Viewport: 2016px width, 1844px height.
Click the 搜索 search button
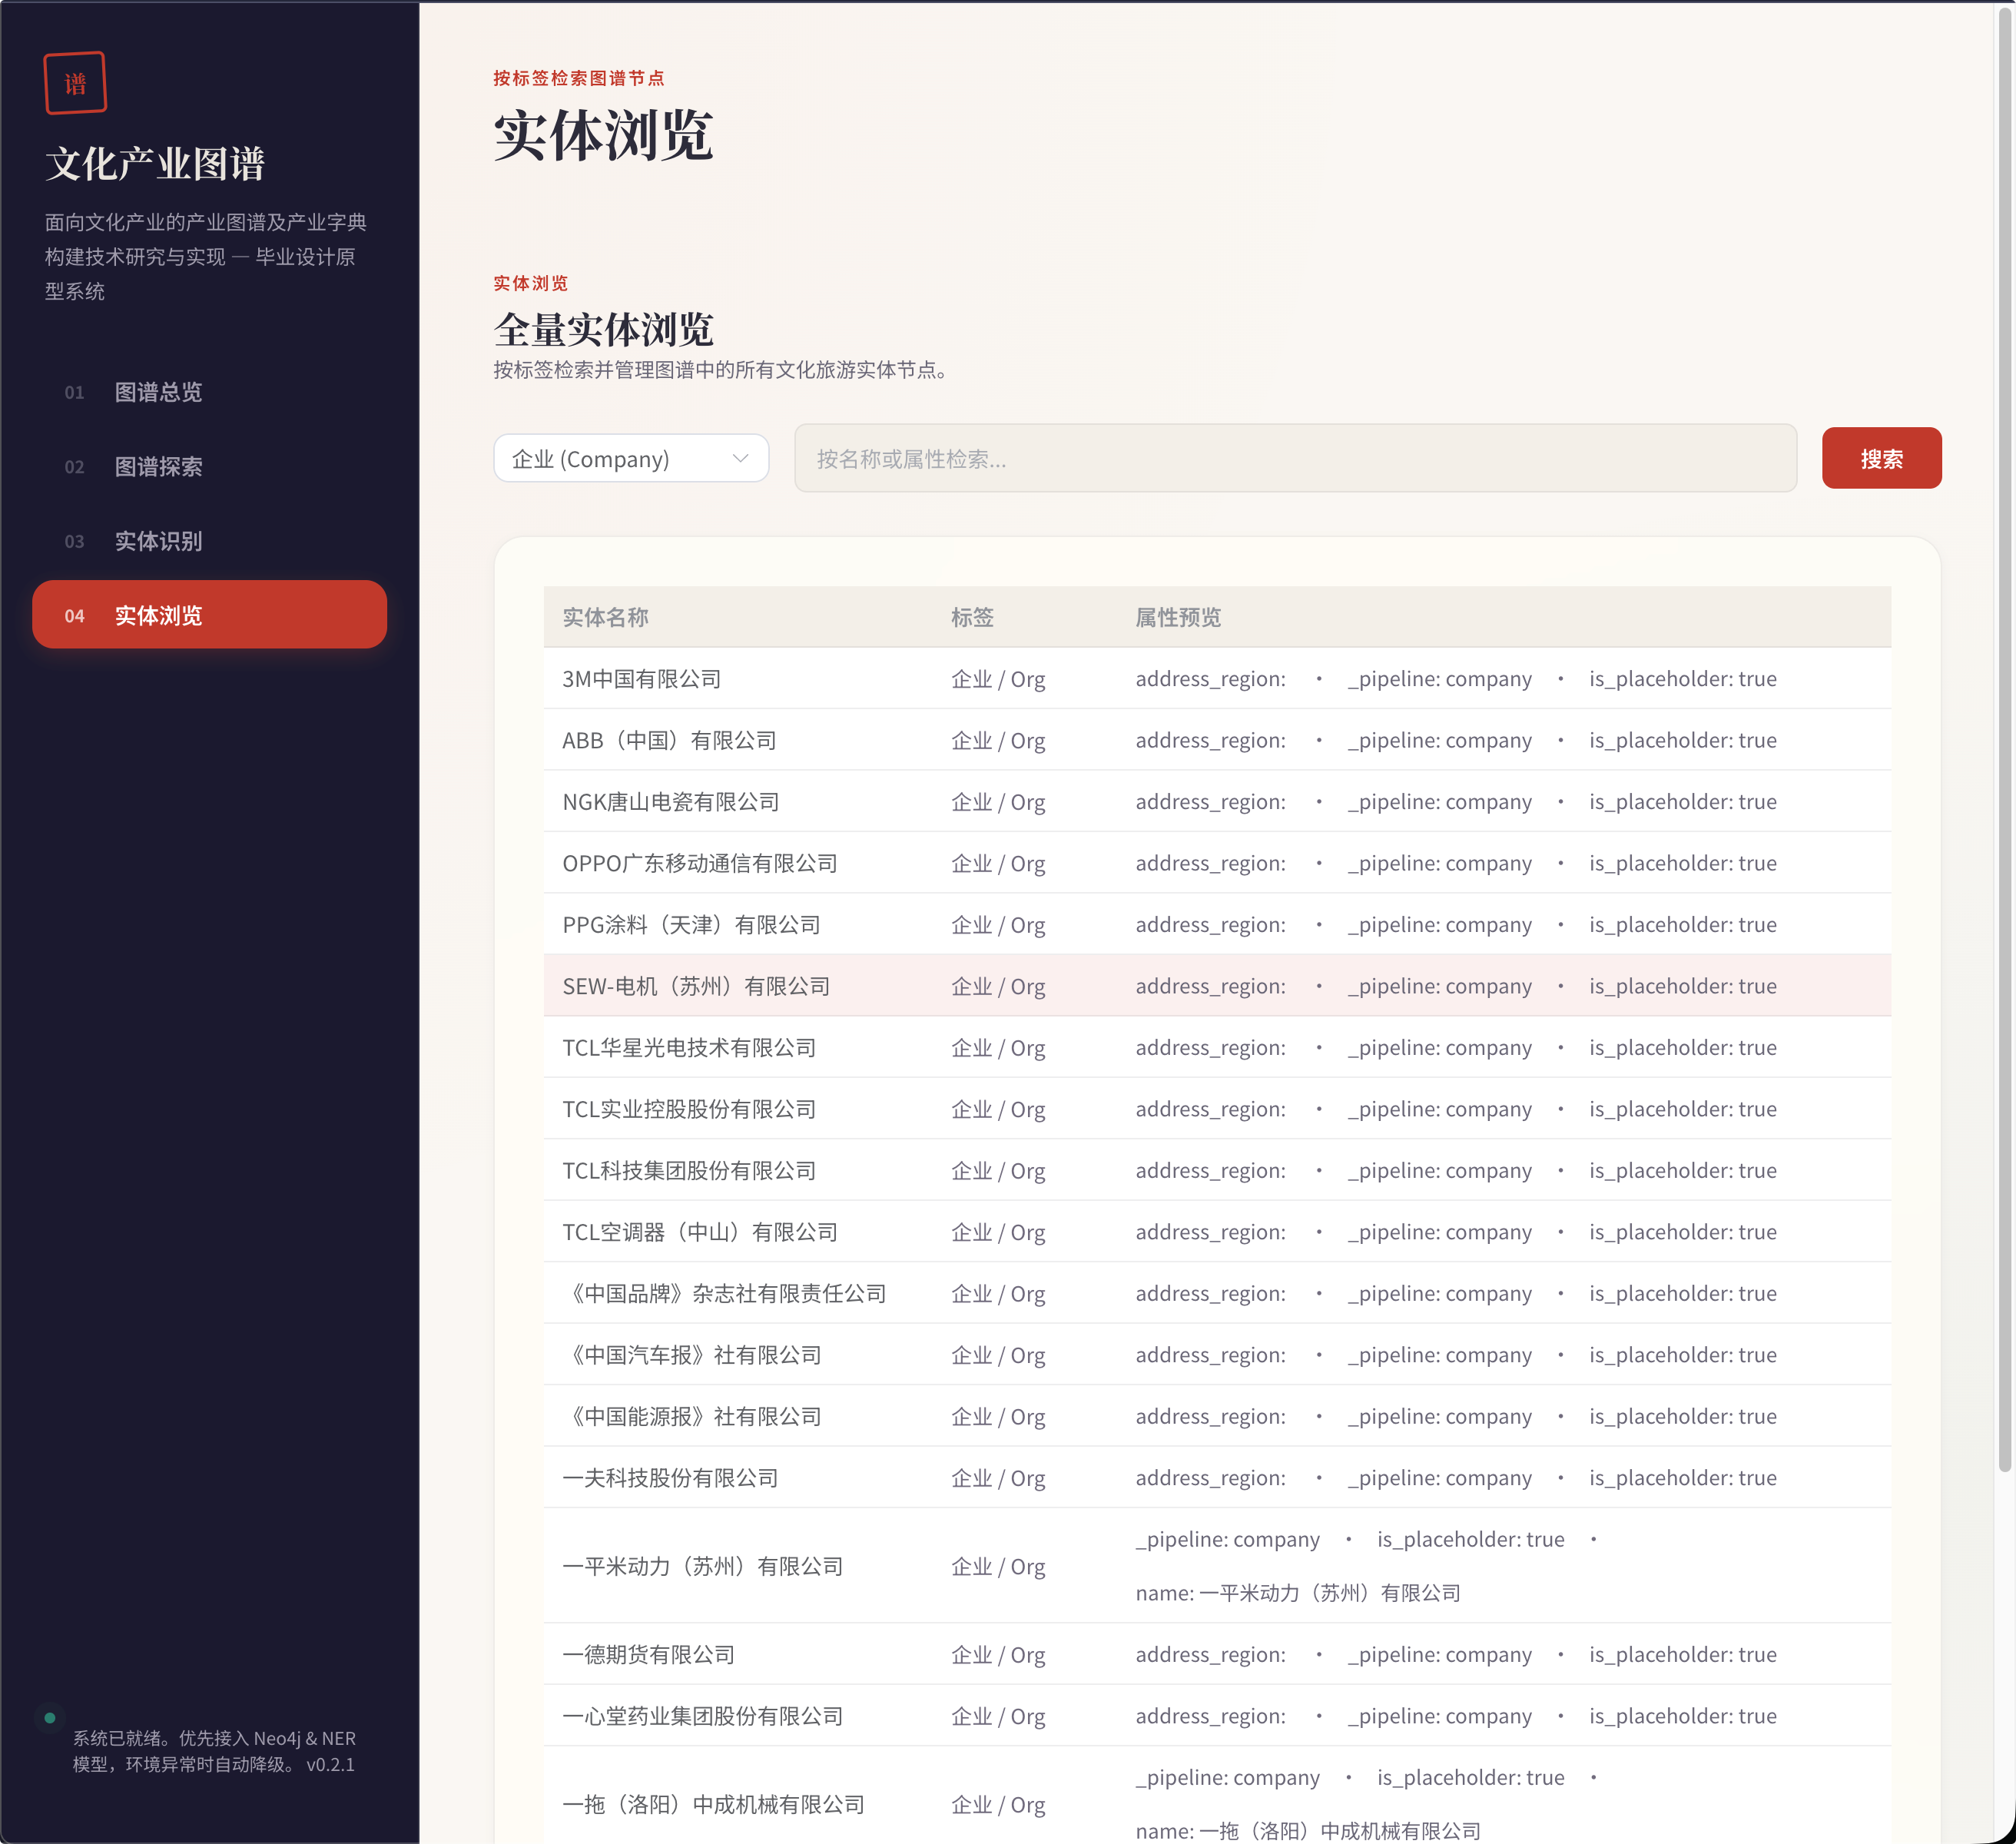click(1880, 459)
